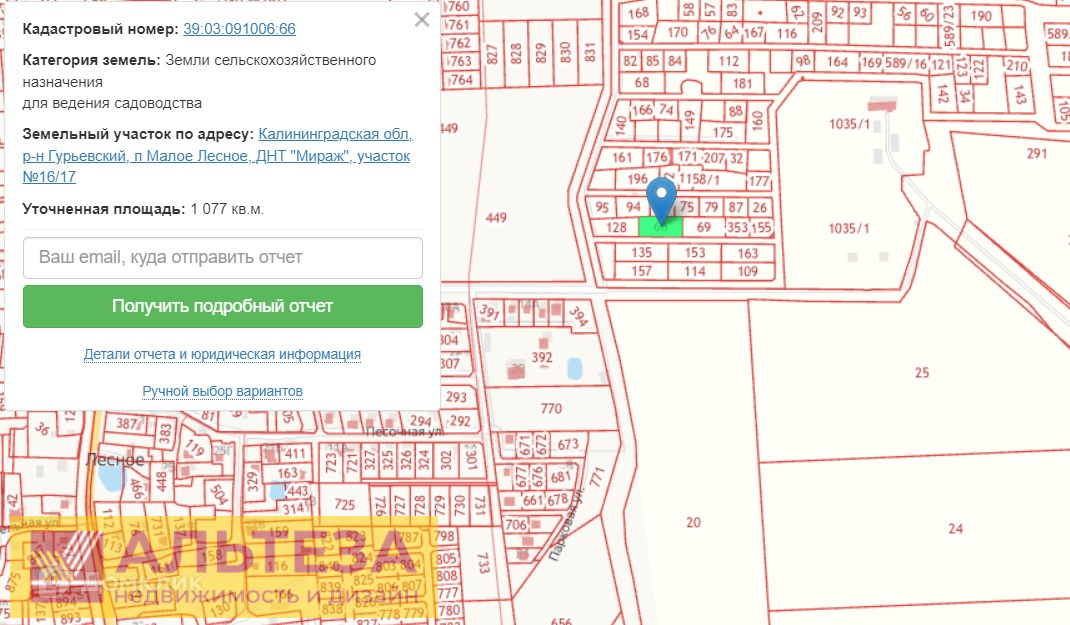
Task: Select parcel 68 on the map
Action: (x=642, y=83)
